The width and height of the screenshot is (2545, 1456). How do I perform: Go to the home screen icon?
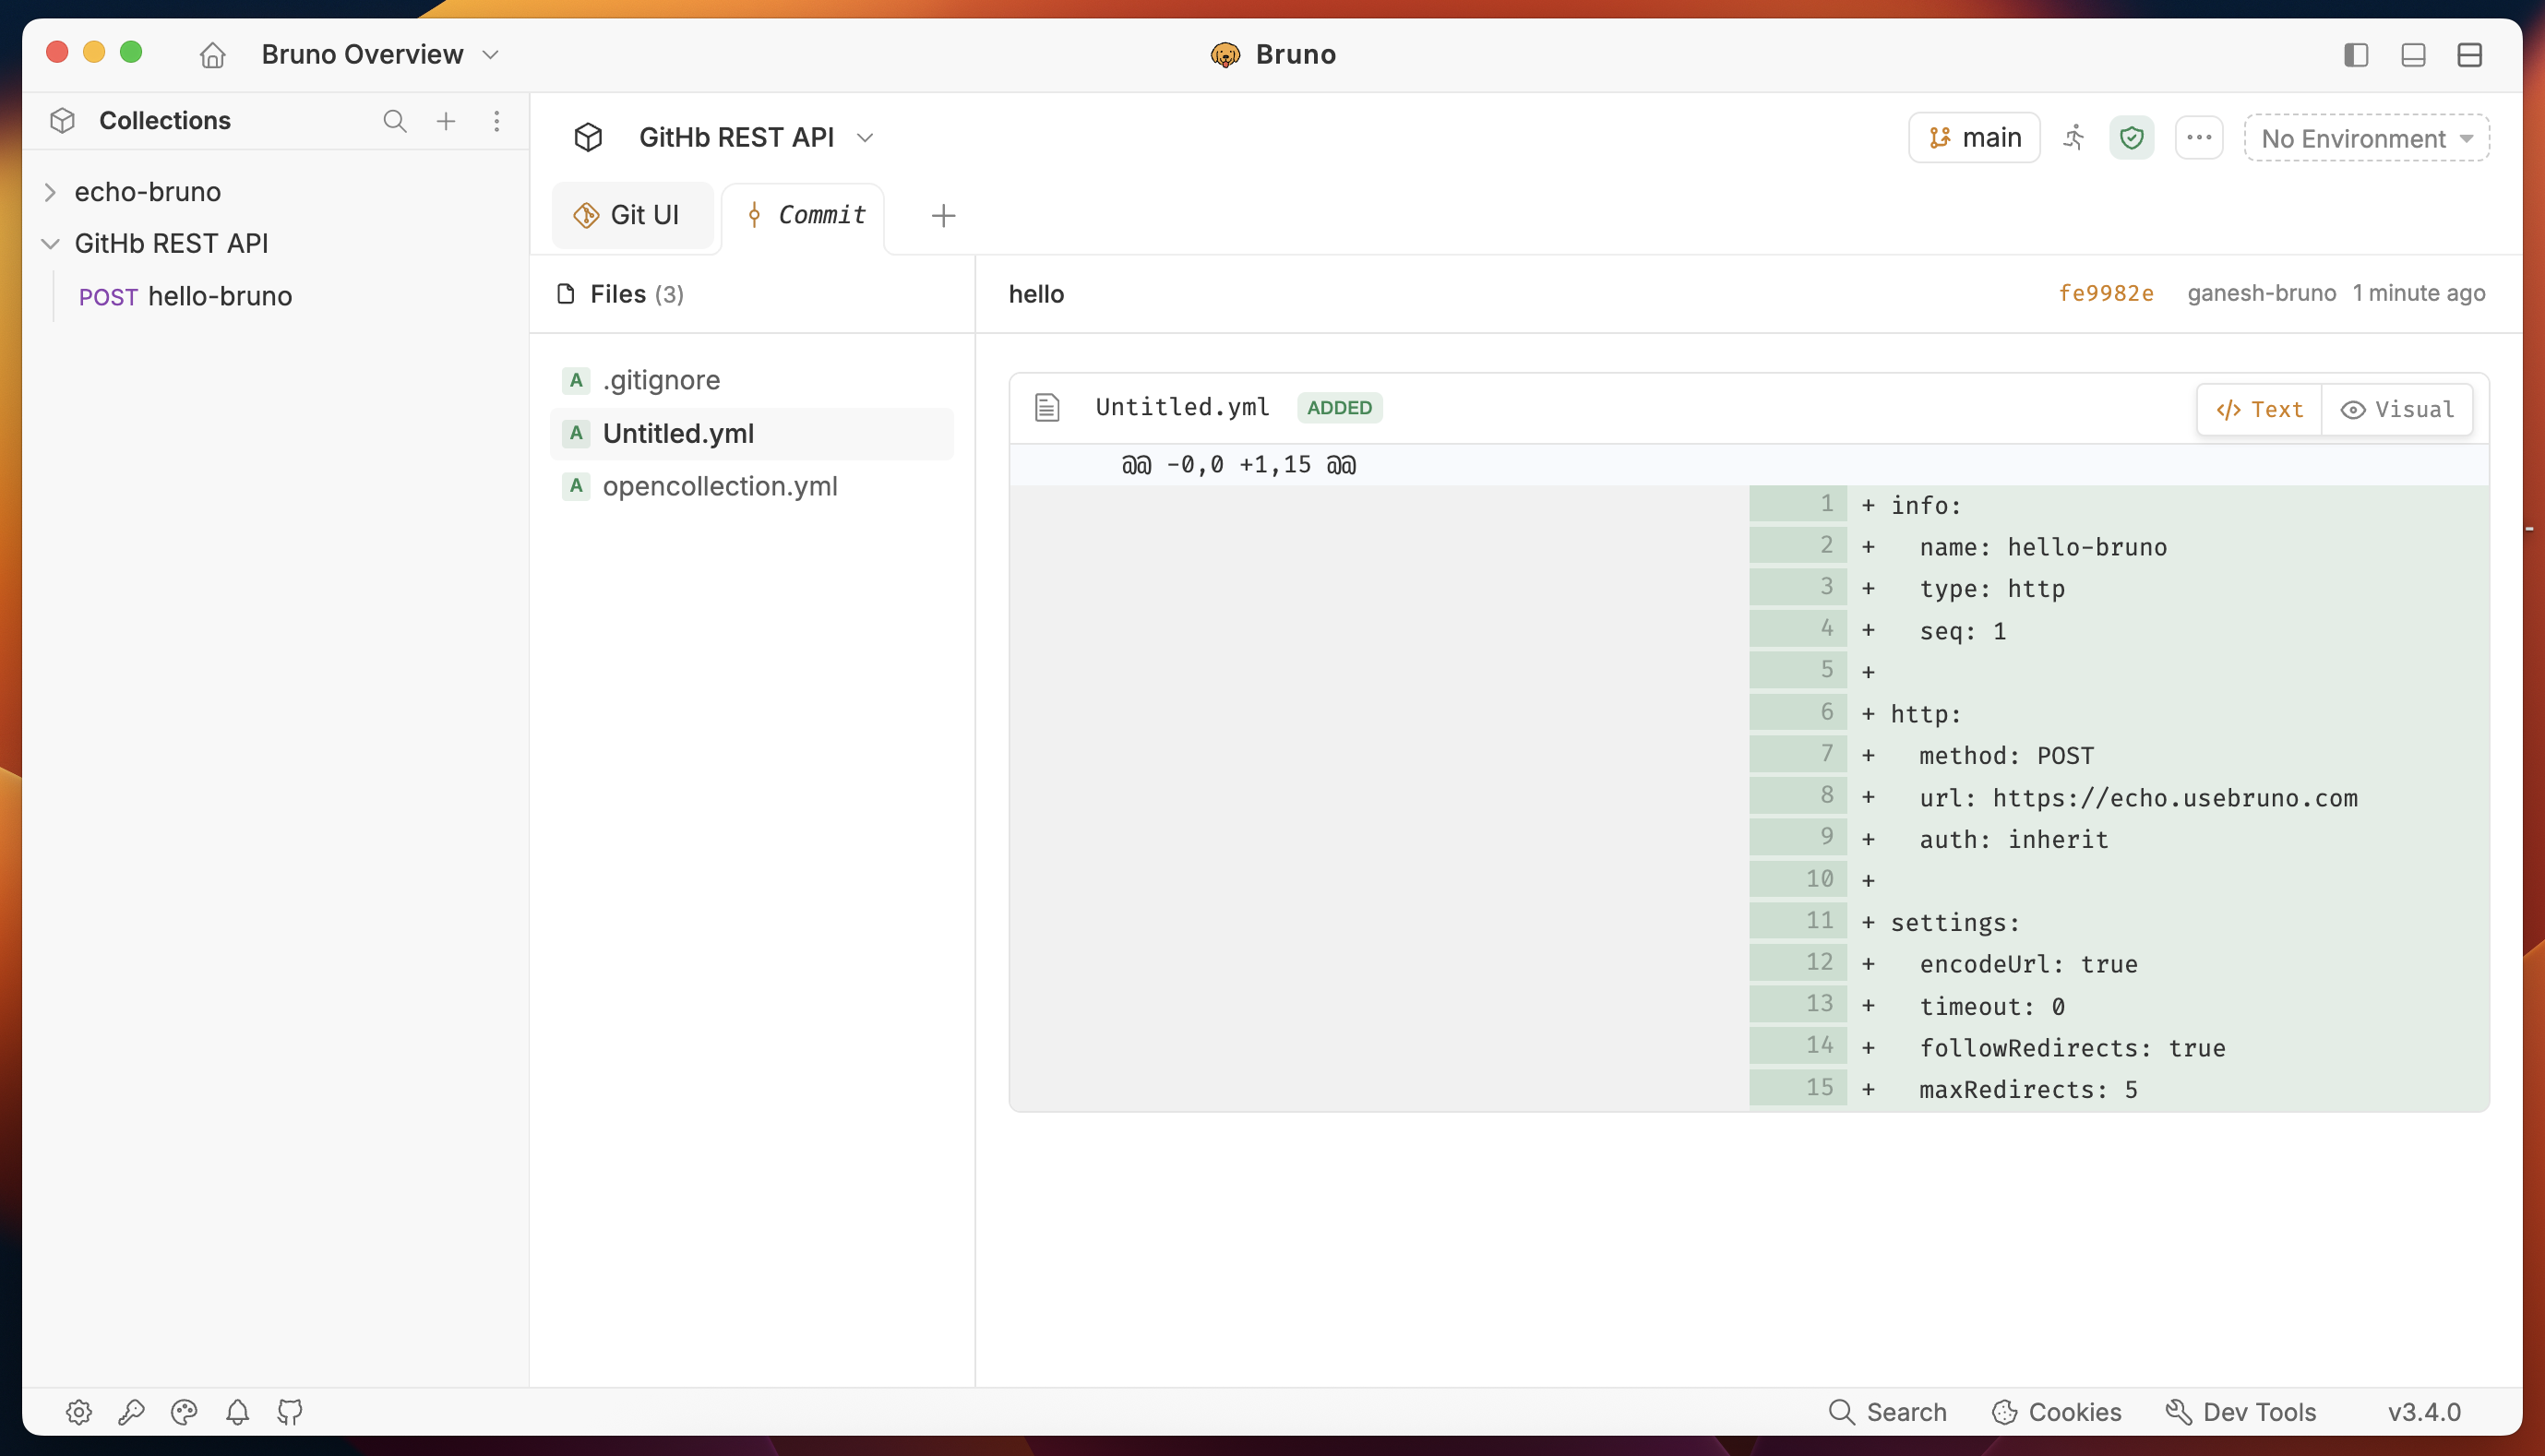coord(212,54)
